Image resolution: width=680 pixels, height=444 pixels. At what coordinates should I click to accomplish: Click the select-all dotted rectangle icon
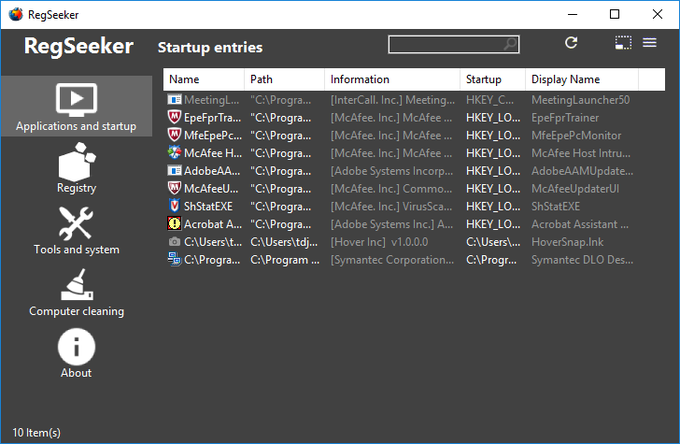pos(623,42)
